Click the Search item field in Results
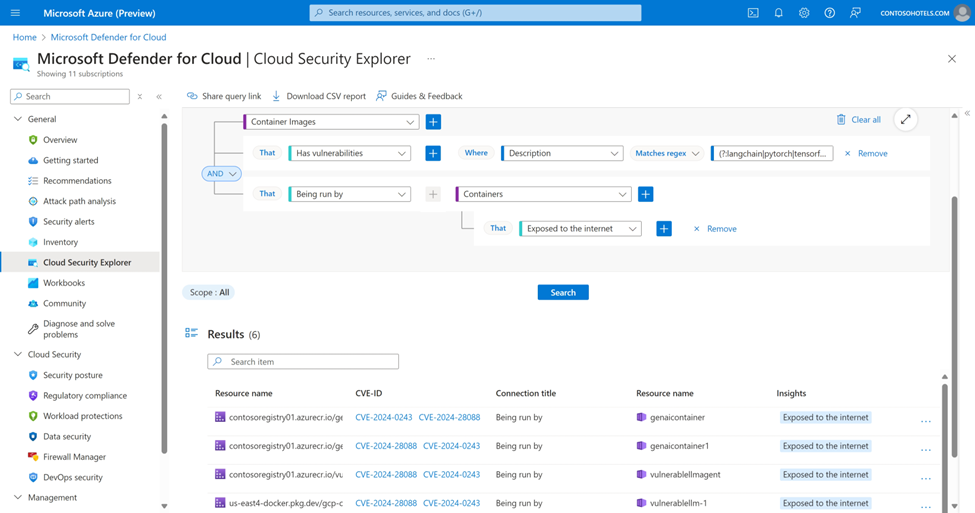This screenshot has height=513, width=975. [x=303, y=361]
